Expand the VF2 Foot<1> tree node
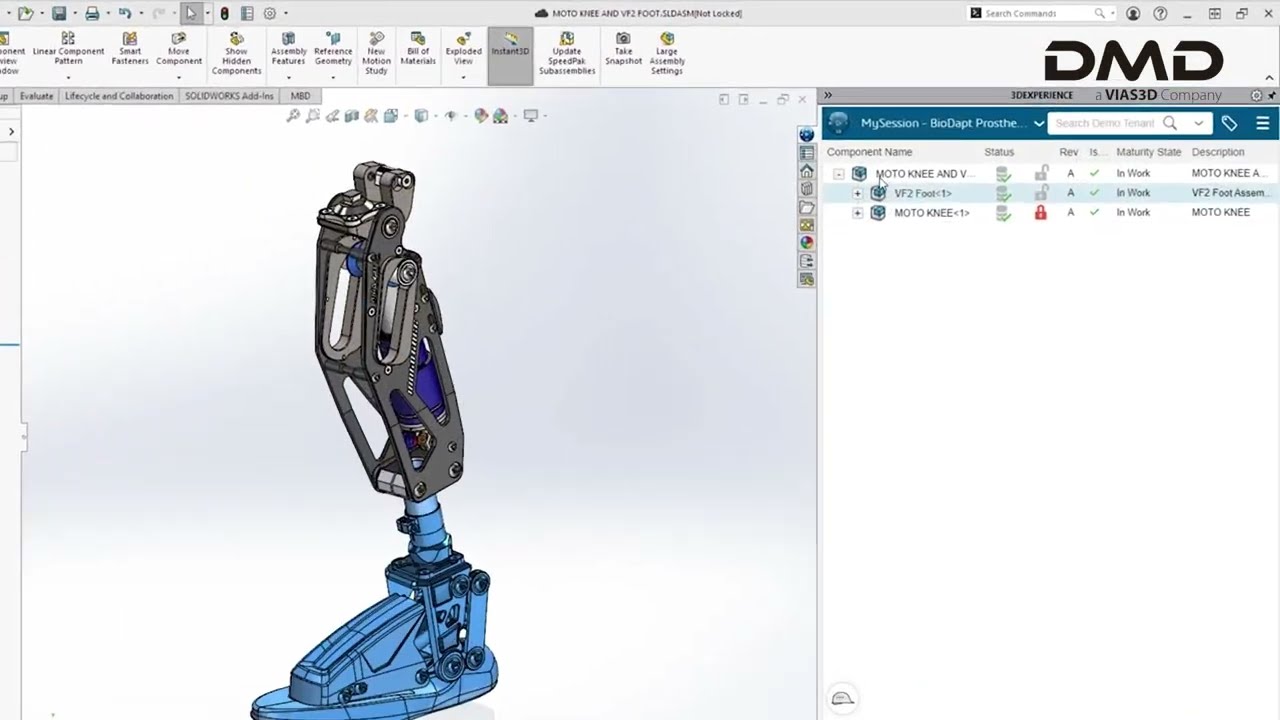Viewport: 1280px width, 720px height. (x=857, y=193)
